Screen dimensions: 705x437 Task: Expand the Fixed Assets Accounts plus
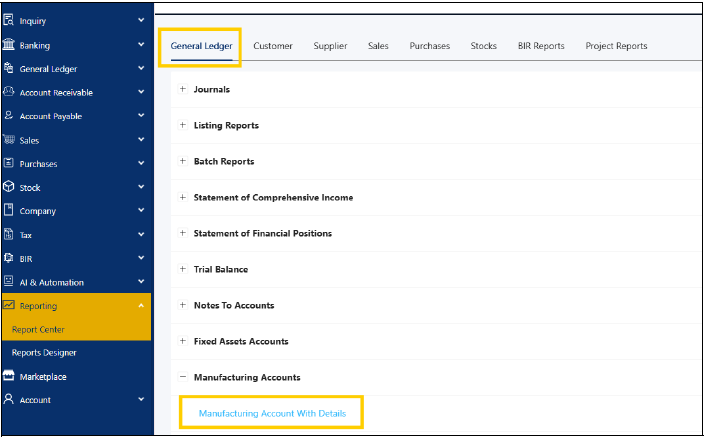[x=183, y=341]
